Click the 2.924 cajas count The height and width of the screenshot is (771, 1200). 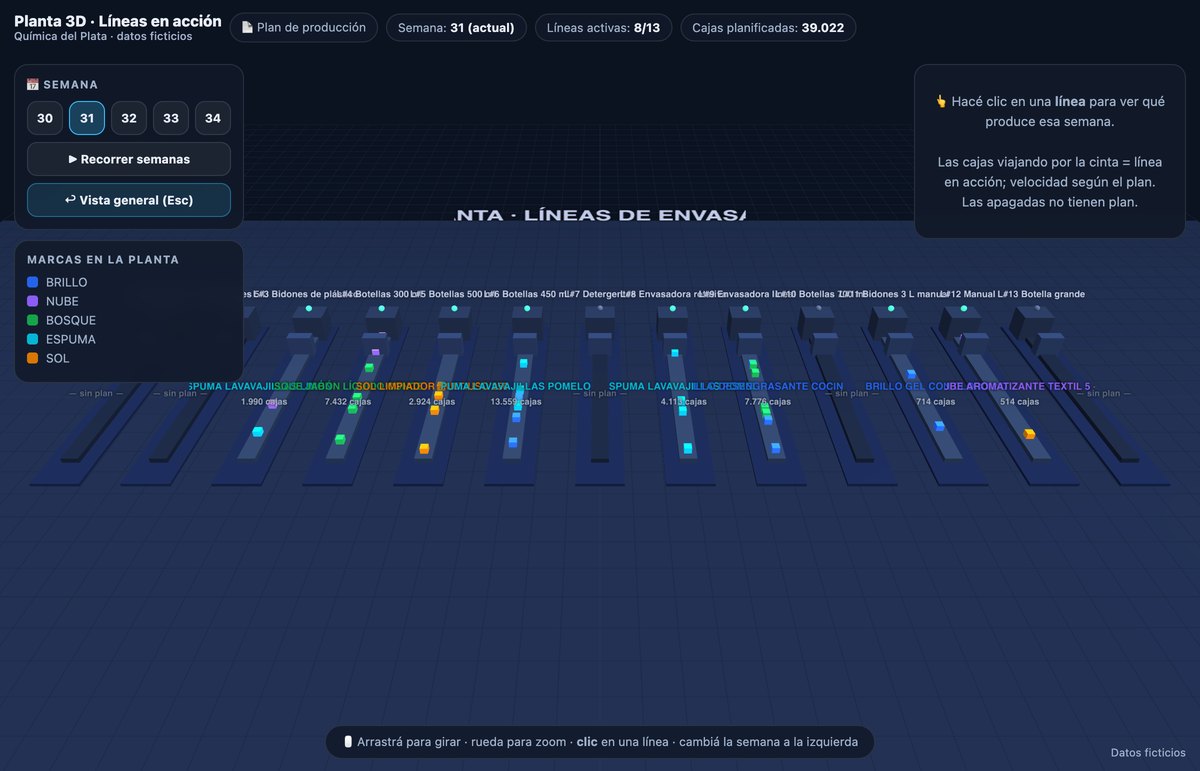click(432, 402)
